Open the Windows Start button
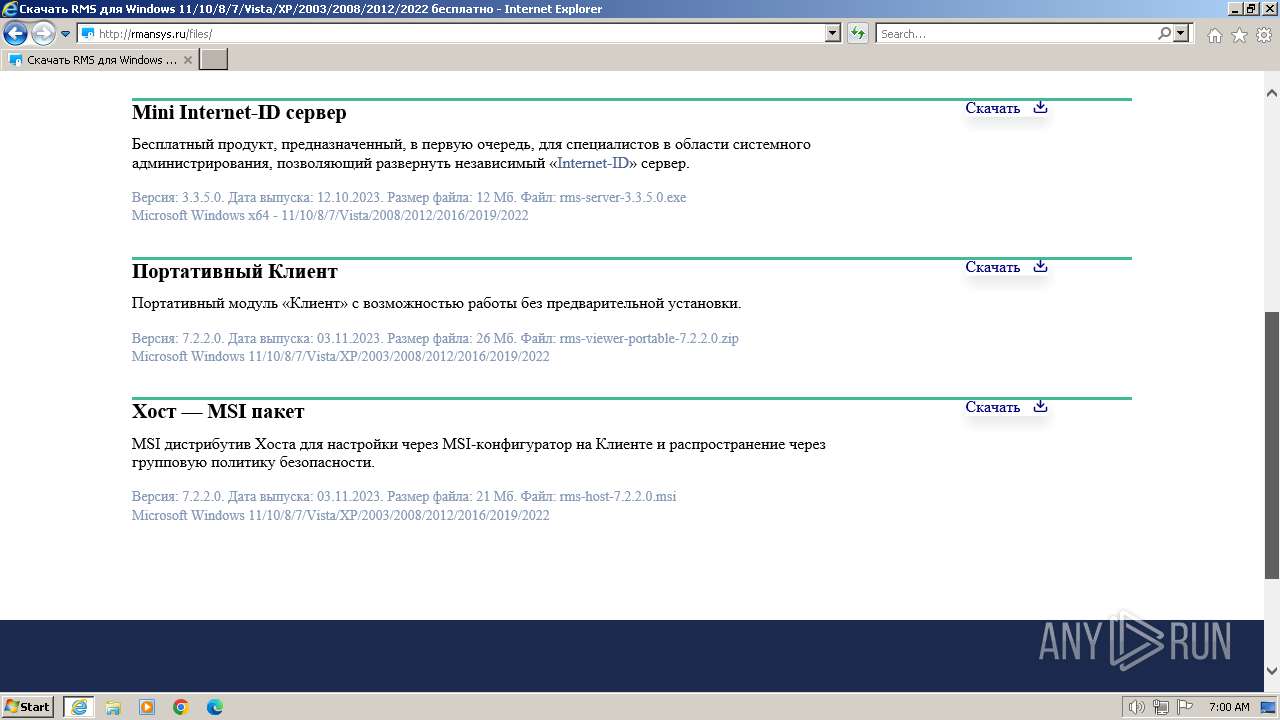Screen dimensions: 1280x720 28,706
